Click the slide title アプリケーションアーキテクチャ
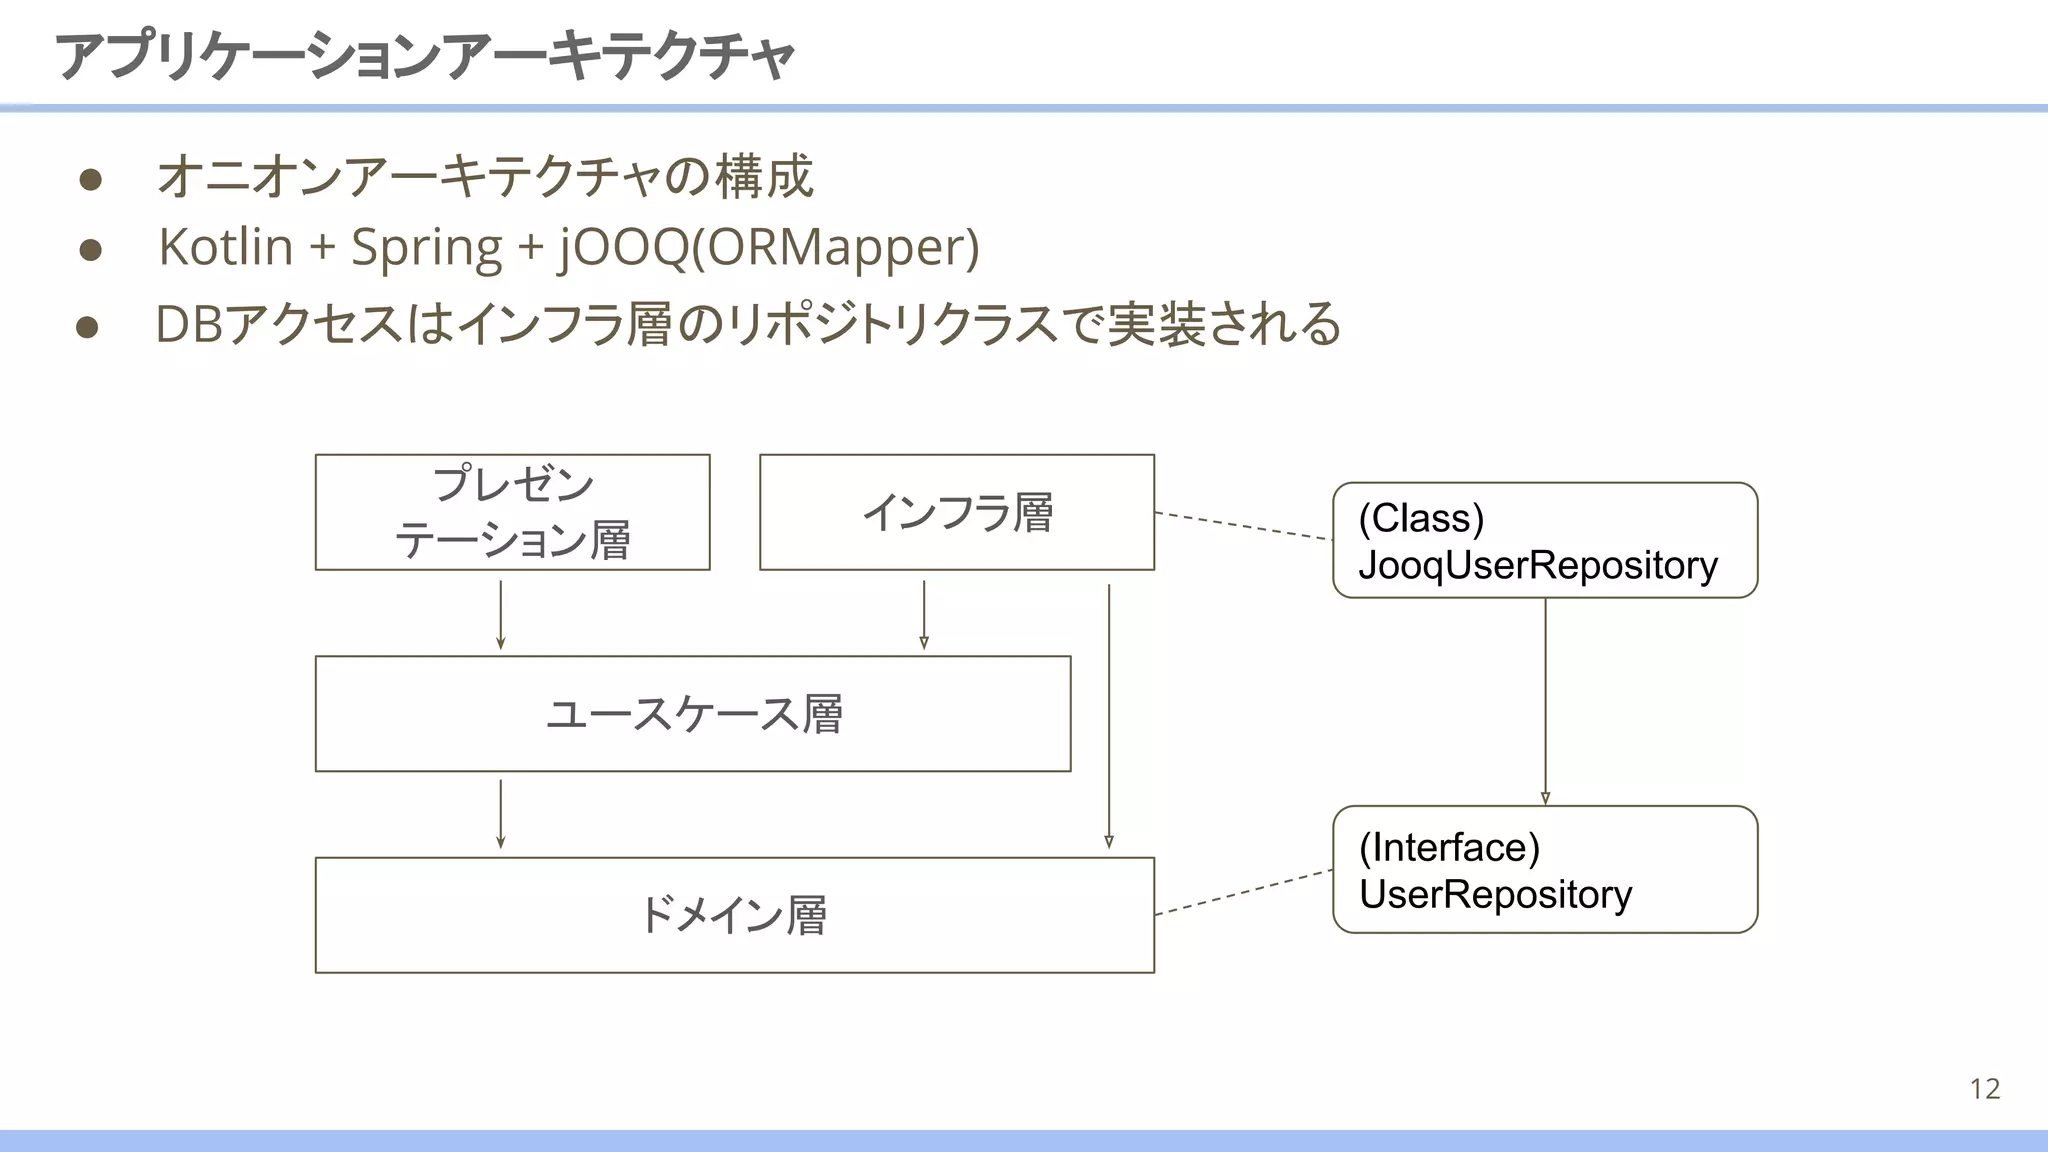 424,56
